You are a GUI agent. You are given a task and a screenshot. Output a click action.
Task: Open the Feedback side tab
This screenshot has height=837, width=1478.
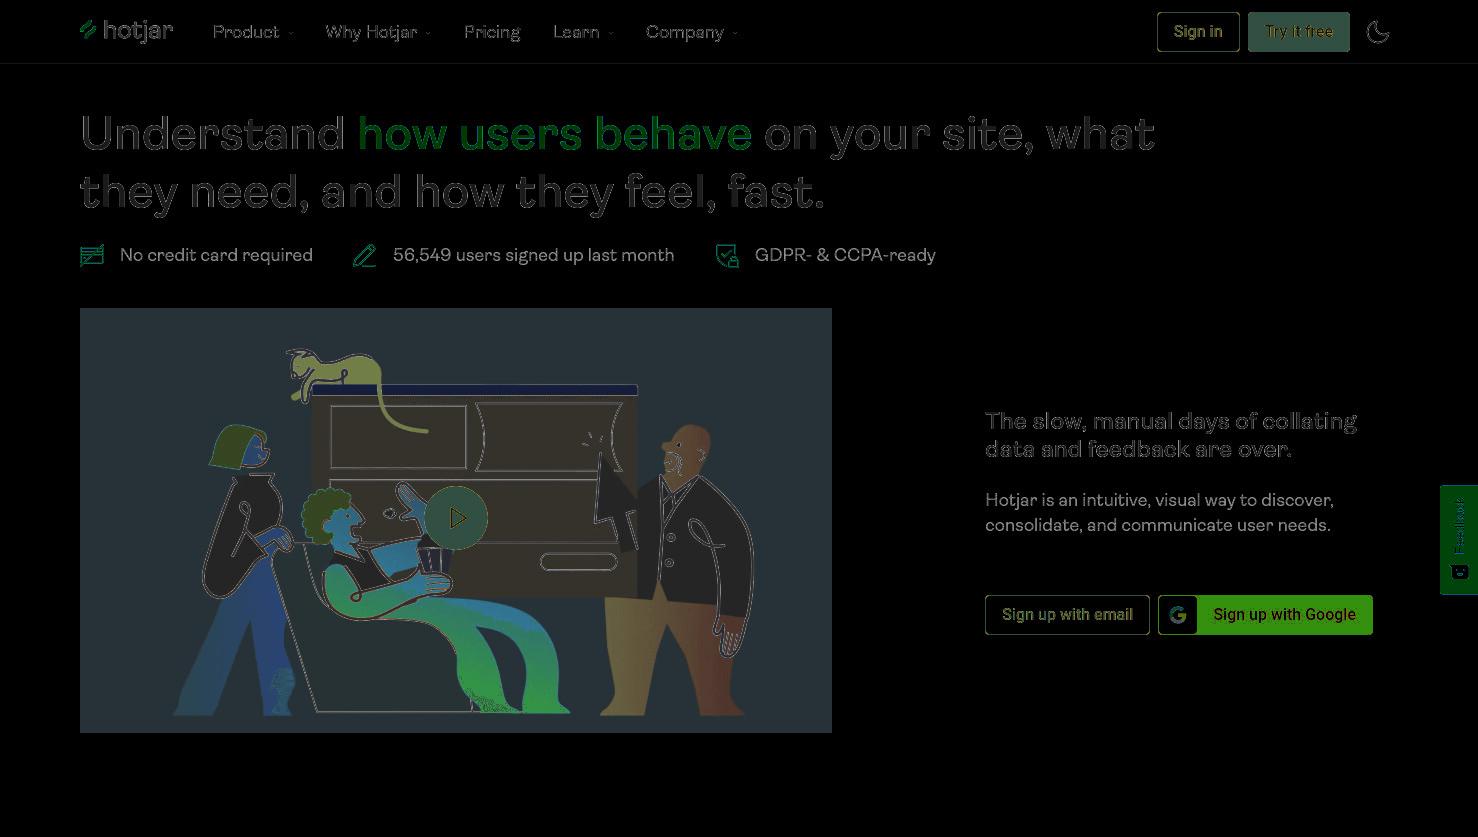[1459, 540]
